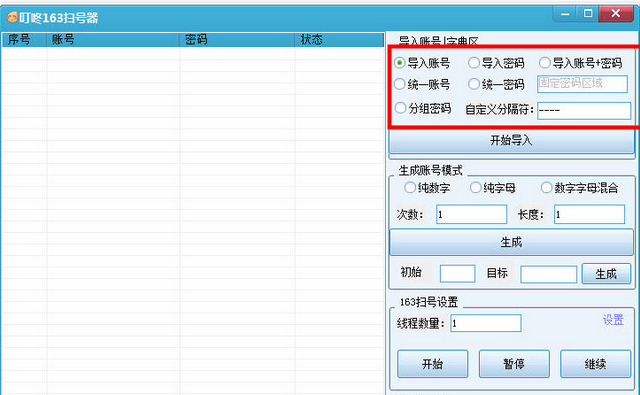
Task: Choose the 导入账号+密码 radio option
Action: point(544,63)
